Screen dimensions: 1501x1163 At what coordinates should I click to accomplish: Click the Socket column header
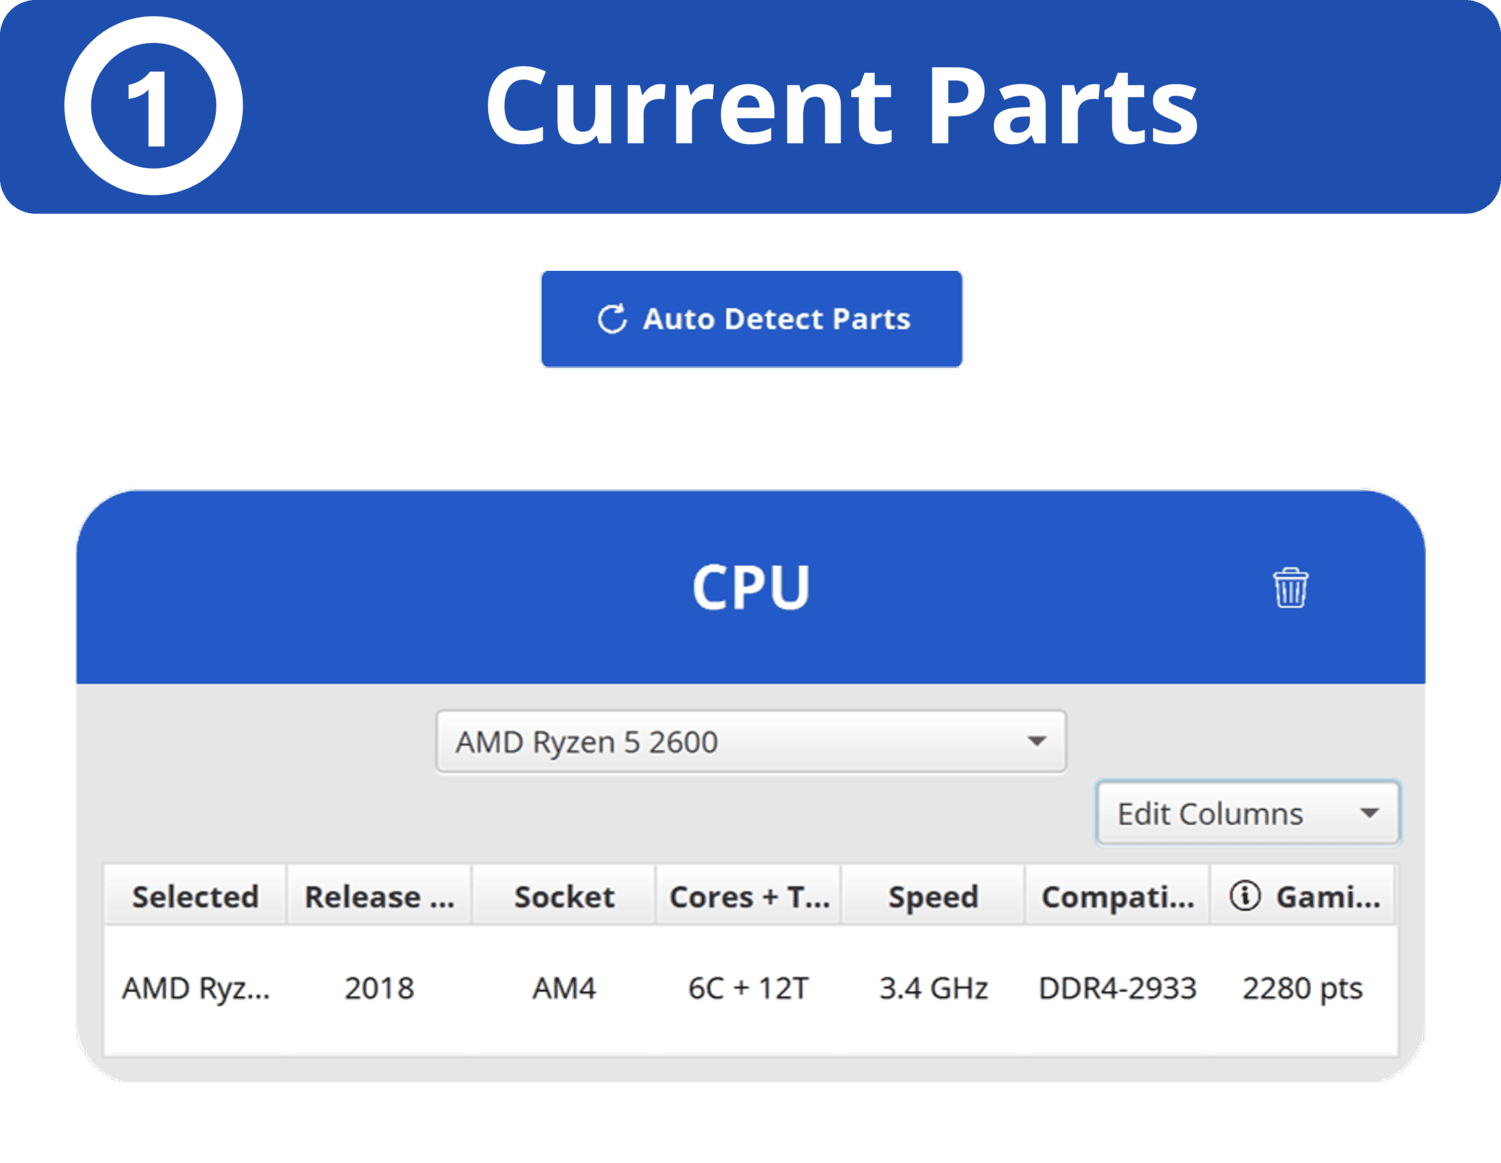point(564,896)
